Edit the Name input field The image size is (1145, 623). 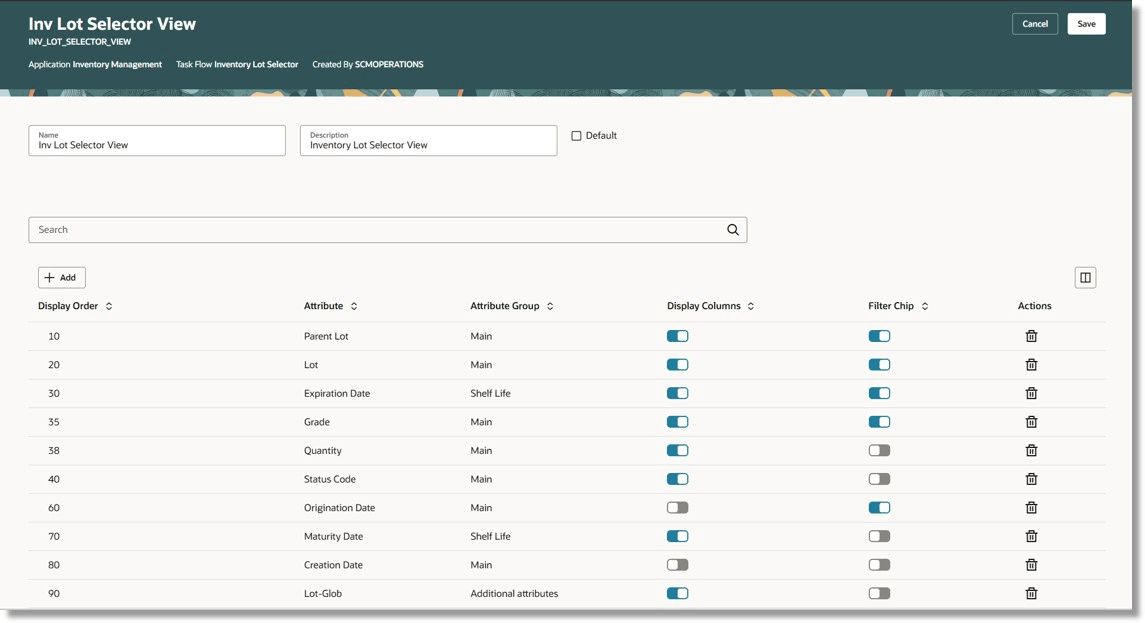click(157, 140)
